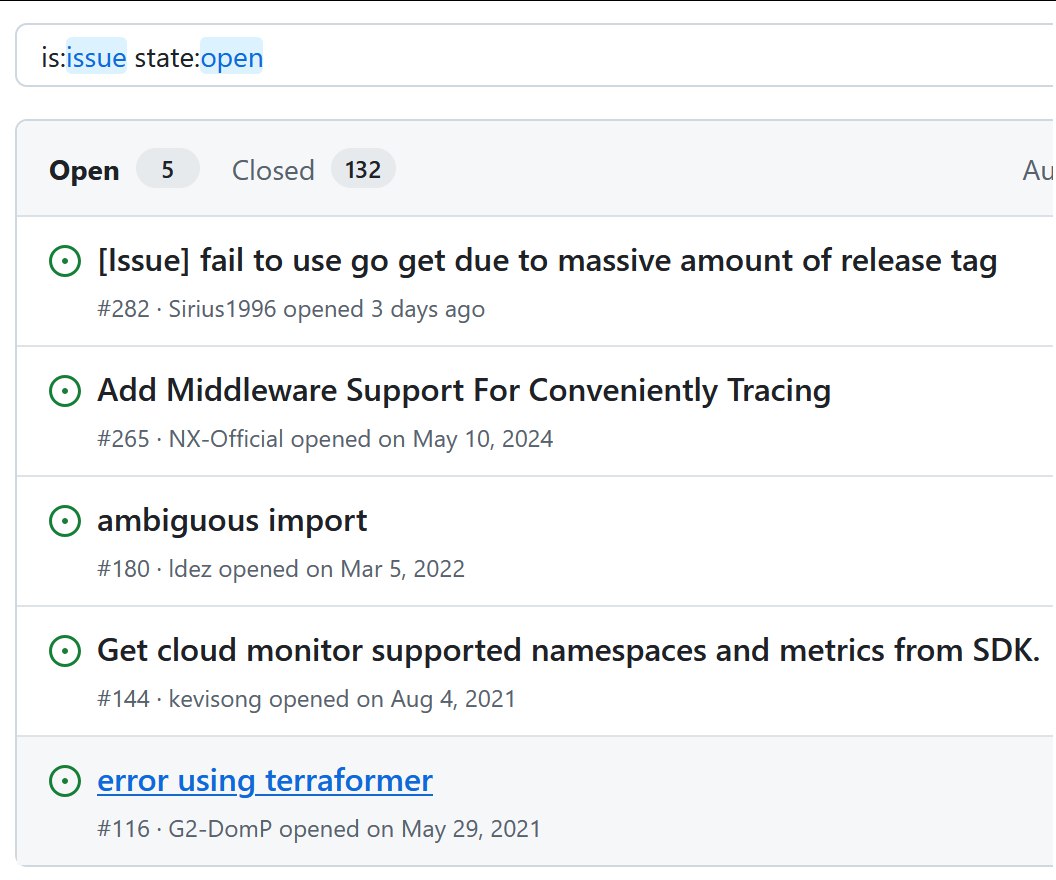Open the go get release tag issue
Screen dimensions: 1056x880
[547, 261]
